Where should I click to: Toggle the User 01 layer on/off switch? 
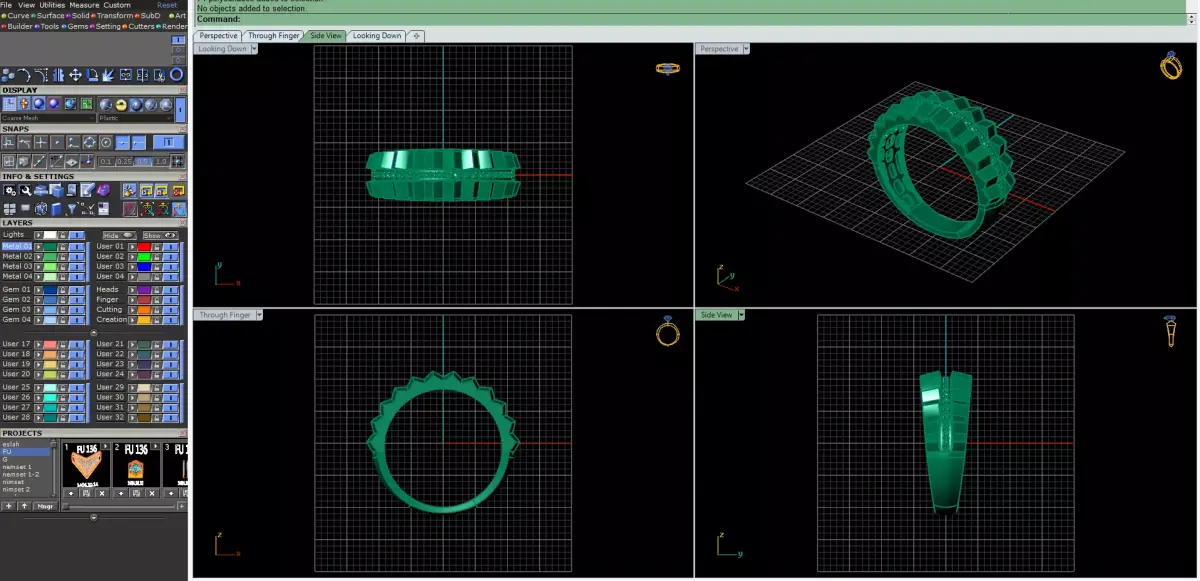pos(170,247)
